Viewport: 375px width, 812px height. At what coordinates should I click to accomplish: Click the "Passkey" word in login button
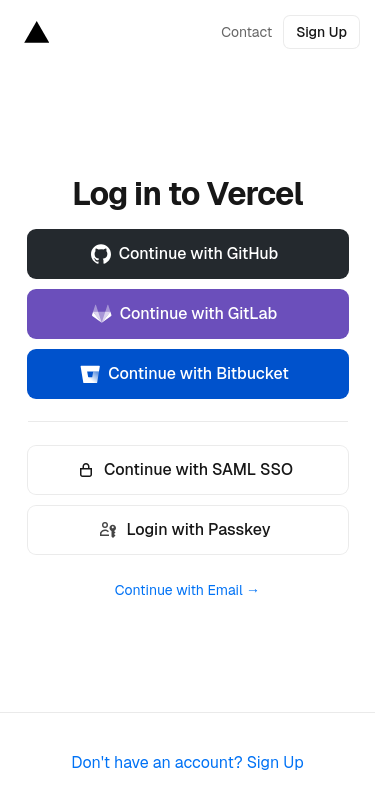click(239, 530)
